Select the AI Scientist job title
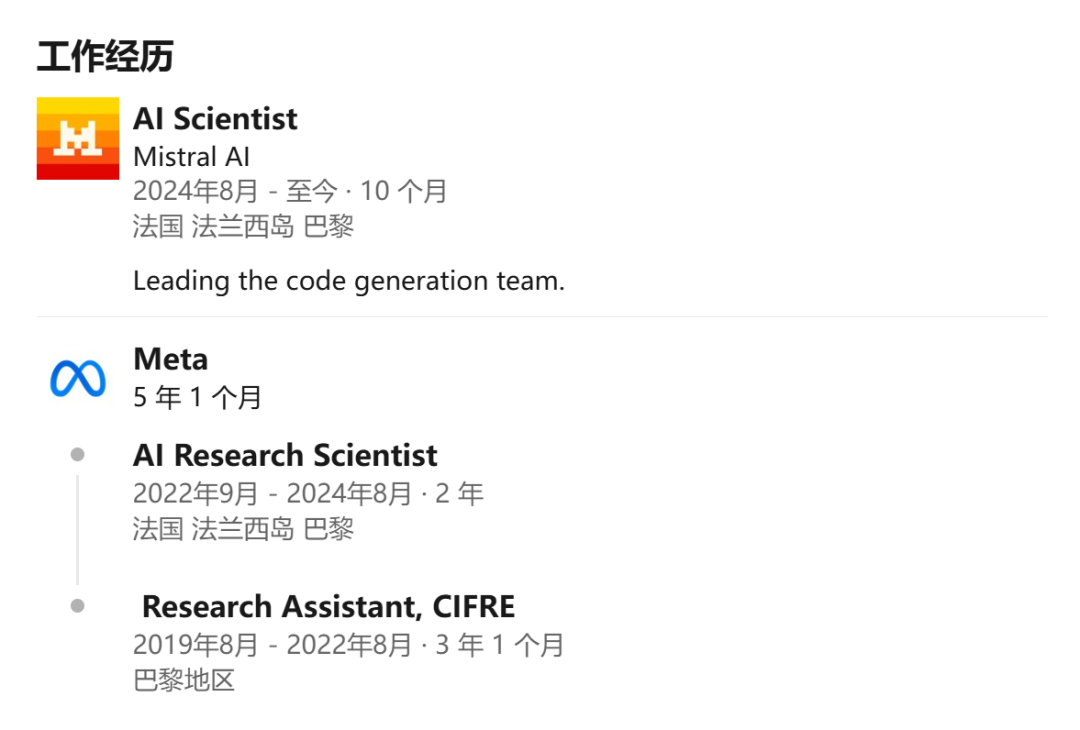The image size is (1080, 730). pos(215,118)
